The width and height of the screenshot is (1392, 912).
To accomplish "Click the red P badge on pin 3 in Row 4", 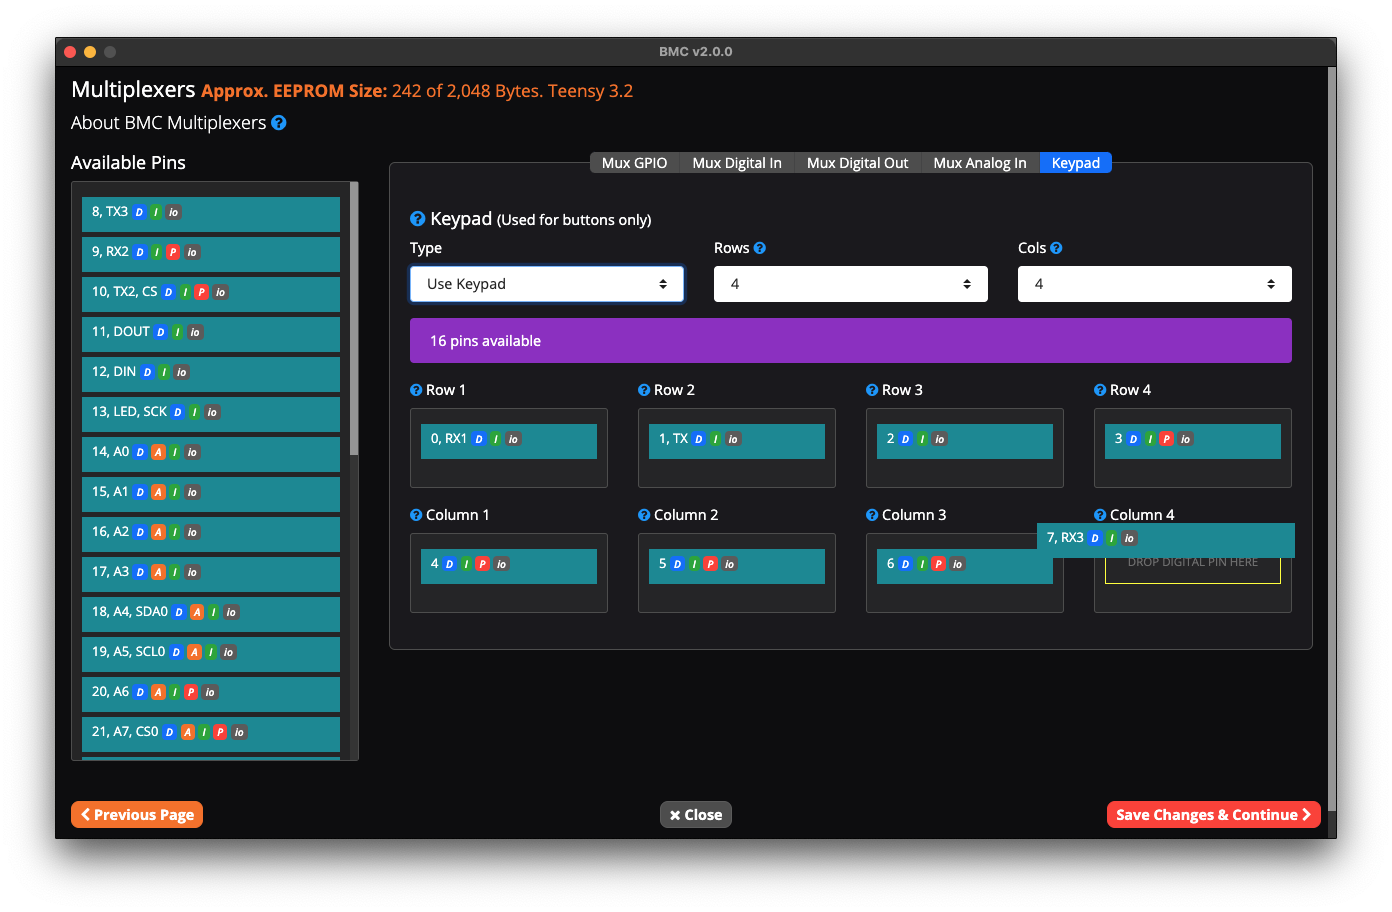I will pyautogui.click(x=1167, y=439).
